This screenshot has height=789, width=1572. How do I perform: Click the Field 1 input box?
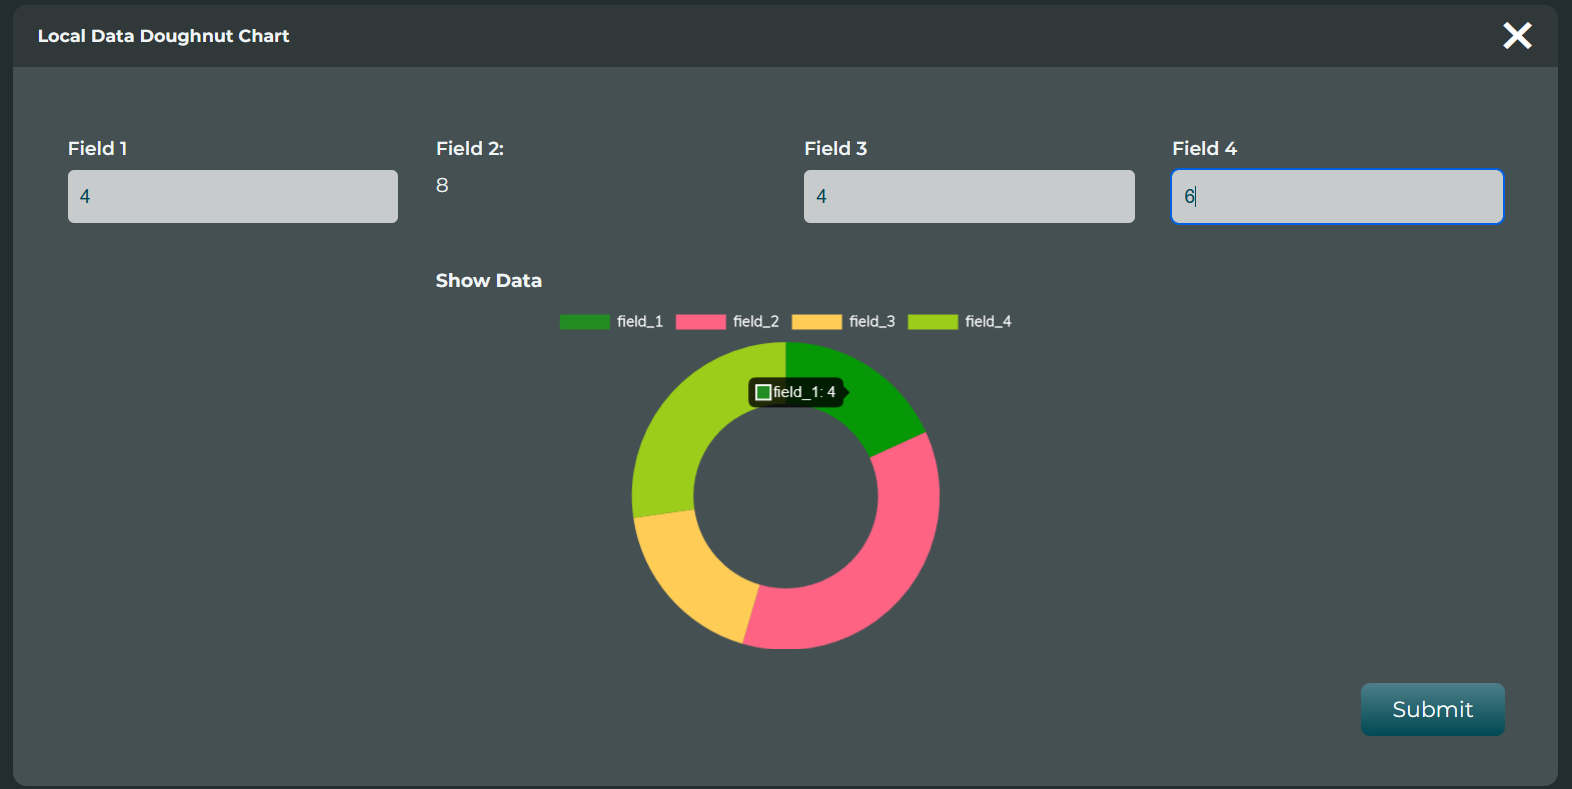tap(232, 196)
